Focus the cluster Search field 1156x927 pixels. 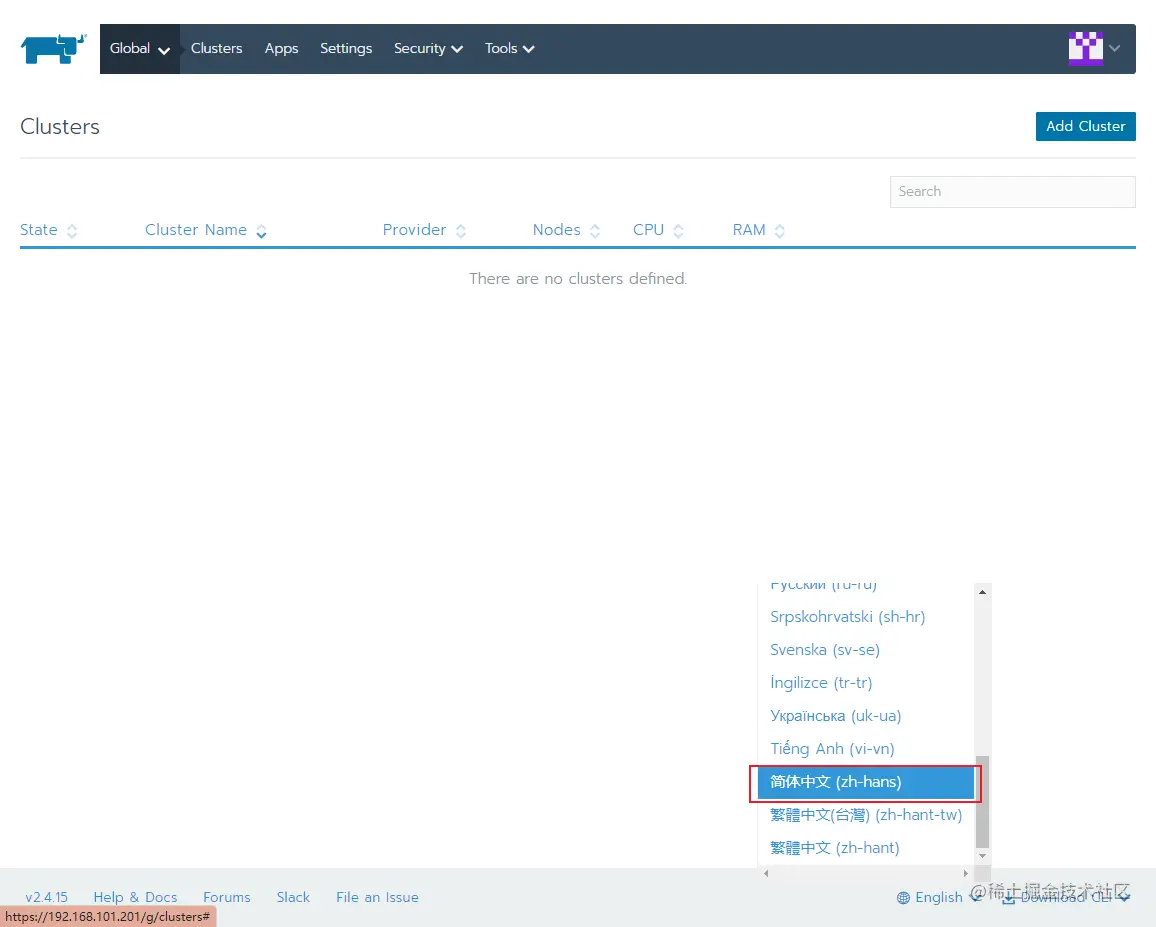1012,192
